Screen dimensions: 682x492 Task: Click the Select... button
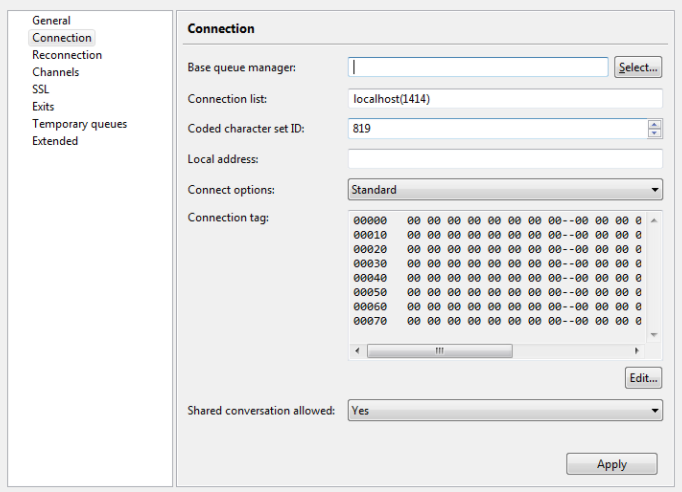coord(638,67)
